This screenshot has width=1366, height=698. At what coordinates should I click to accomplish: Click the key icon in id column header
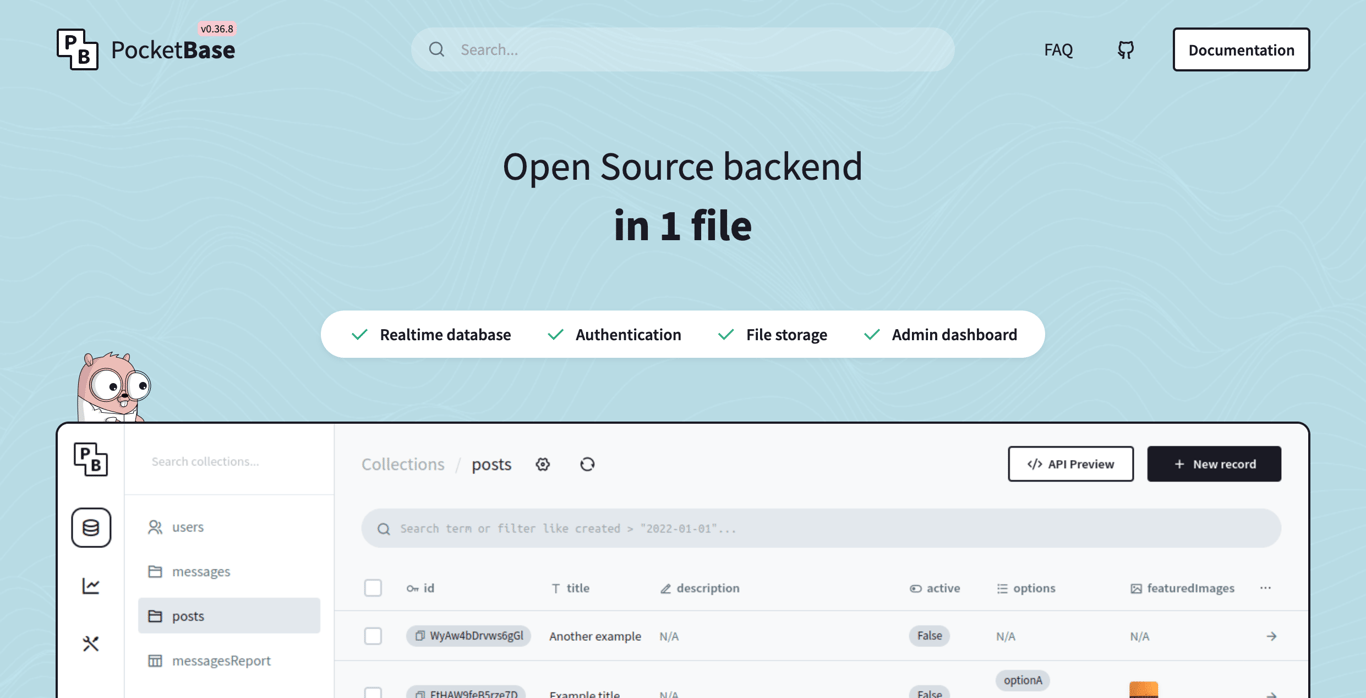412,589
